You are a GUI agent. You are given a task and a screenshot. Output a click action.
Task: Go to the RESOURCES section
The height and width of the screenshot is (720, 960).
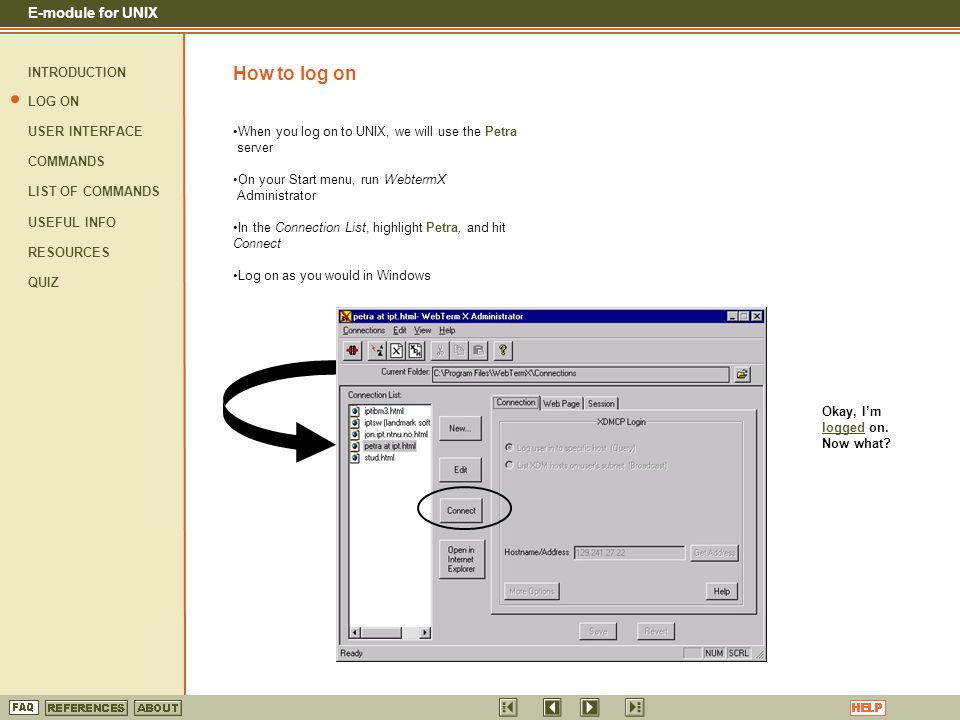69,252
